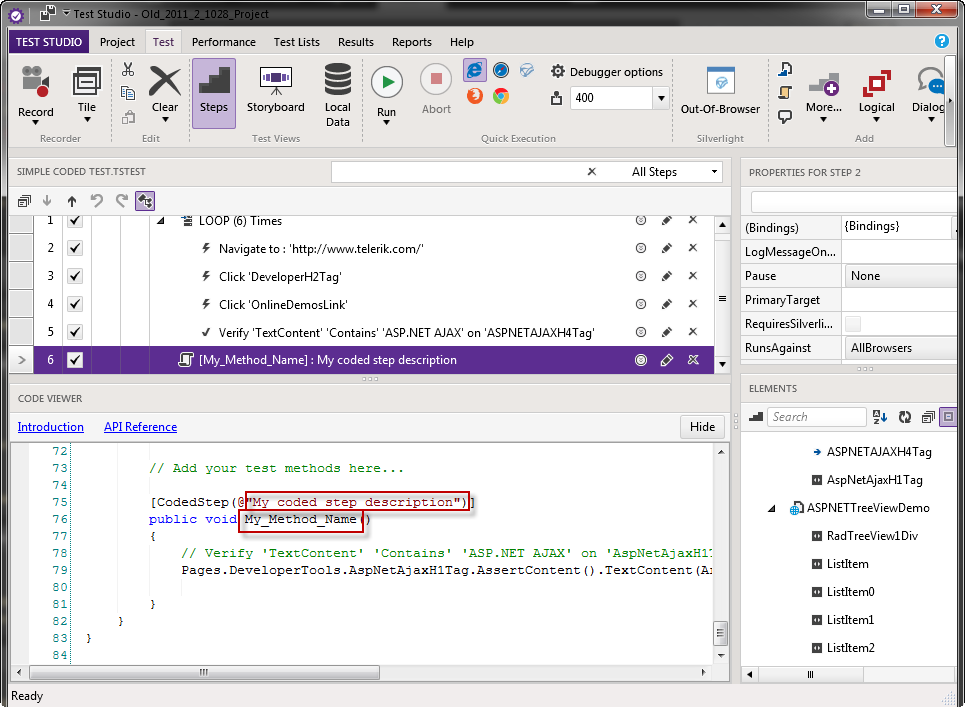Uncheck the checkbox for step 2
Screen dimensions: 965x707
point(75,248)
